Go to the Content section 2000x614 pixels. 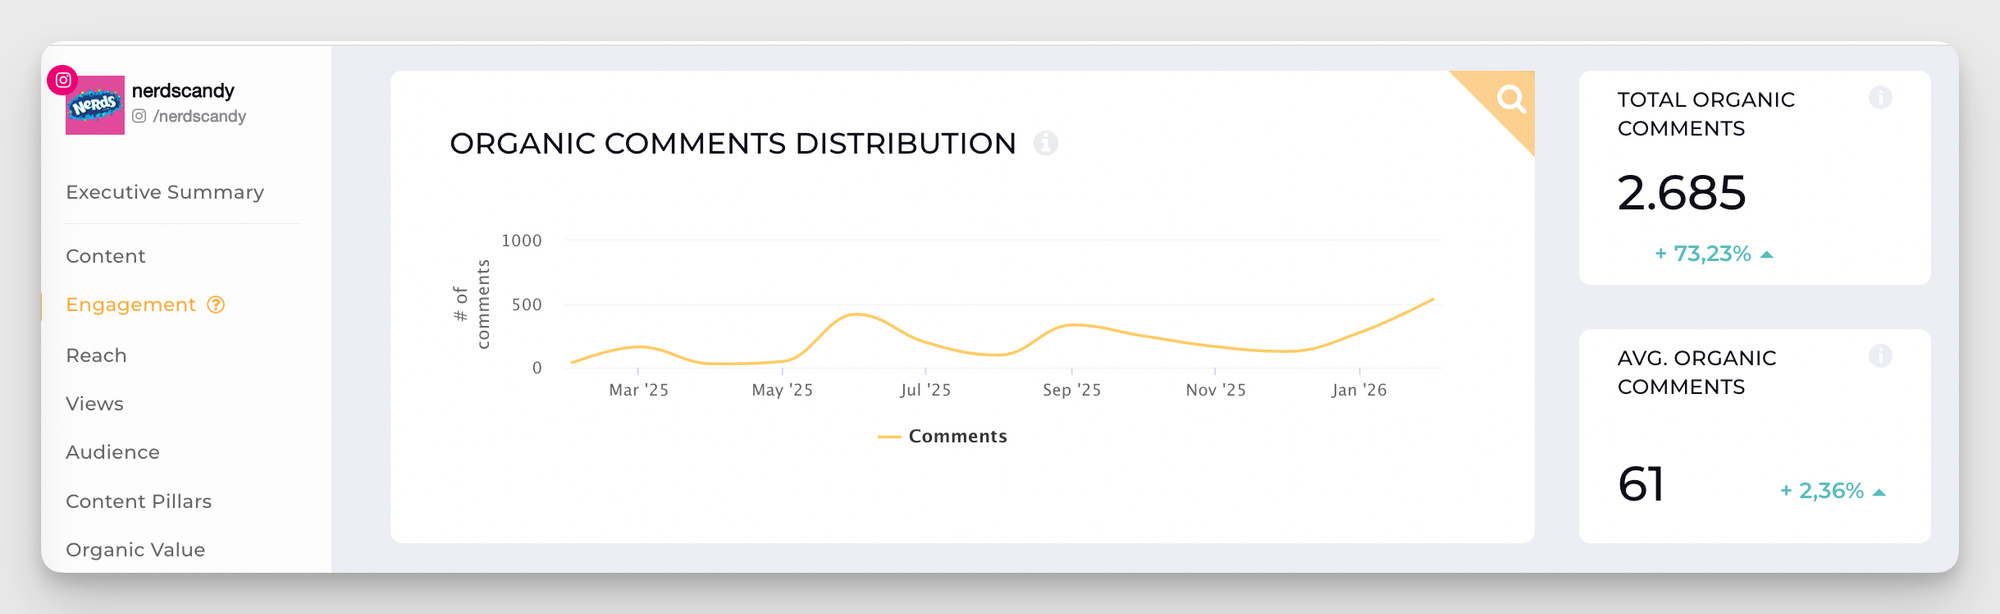[x=106, y=256]
